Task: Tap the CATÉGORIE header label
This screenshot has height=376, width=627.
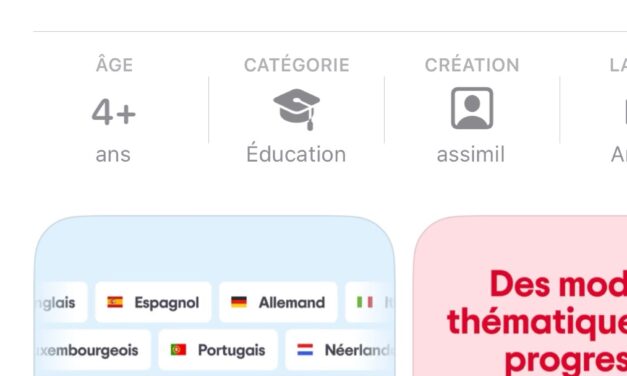Action: [297, 65]
